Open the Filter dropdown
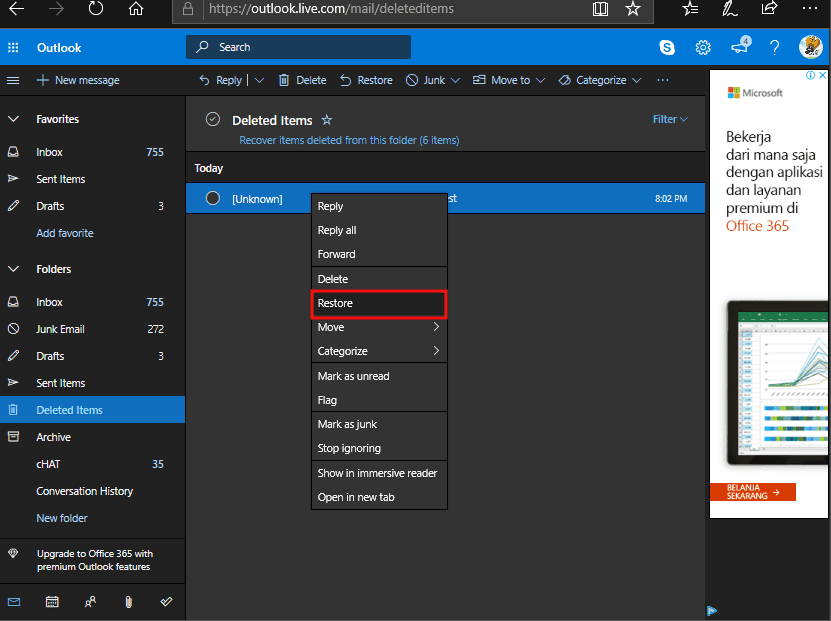This screenshot has width=831, height=621. (x=669, y=118)
